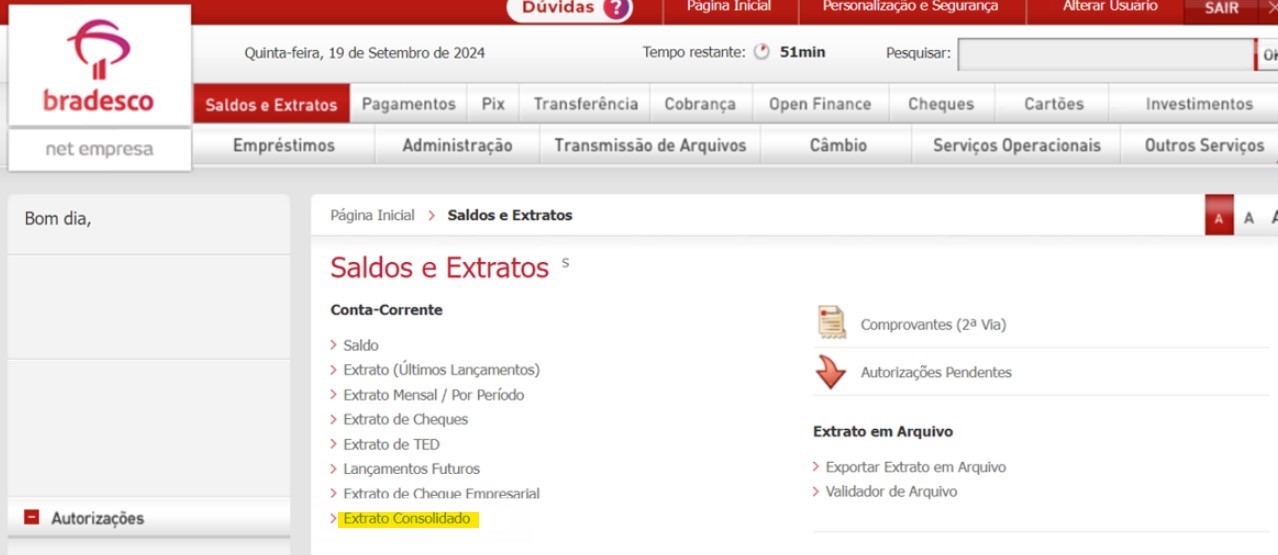1278x555 pixels.
Task: Open the Lançamentos Futuros link
Action: point(411,468)
